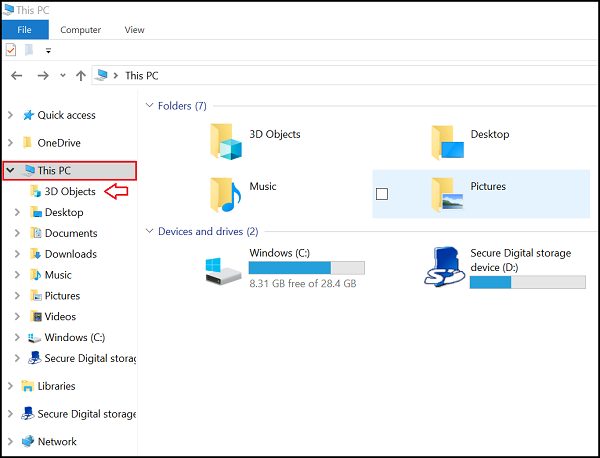The width and height of the screenshot is (600, 458).
Task: Click the Windows (C:) storage usage bar
Action: coord(306,268)
